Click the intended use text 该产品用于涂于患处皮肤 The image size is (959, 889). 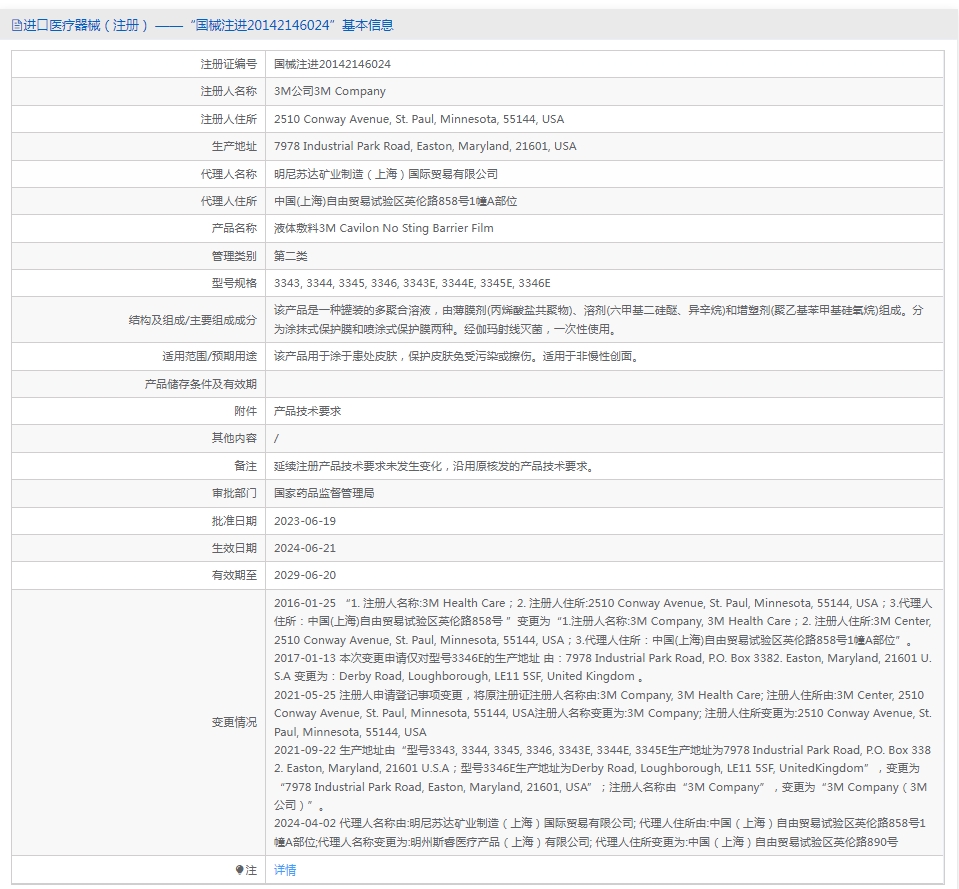(456, 356)
